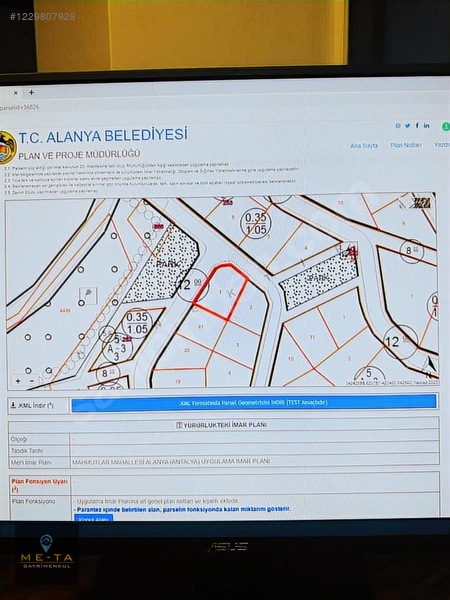This screenshot has width=450, height=600.
Task: Open the Facebook social icon
Action: (417, 125)
